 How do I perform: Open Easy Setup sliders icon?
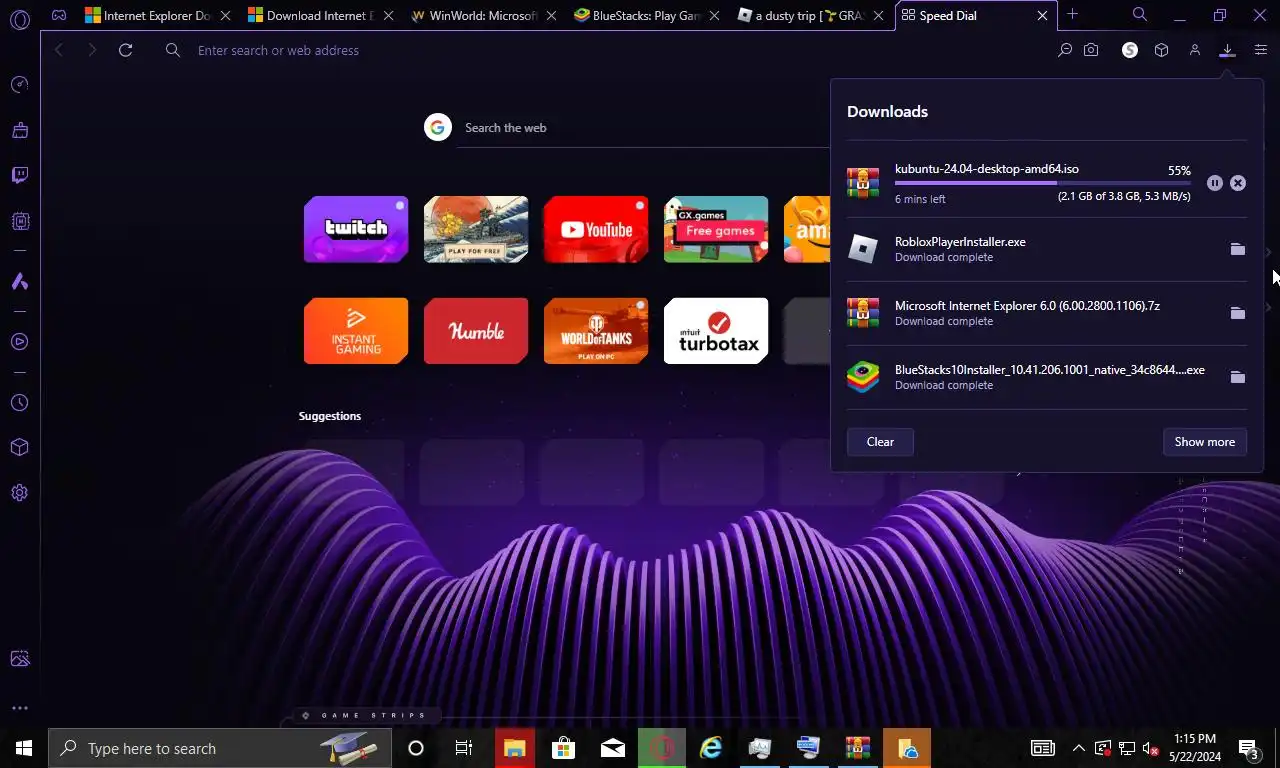pyautogui.click(x=1261, y=50)
